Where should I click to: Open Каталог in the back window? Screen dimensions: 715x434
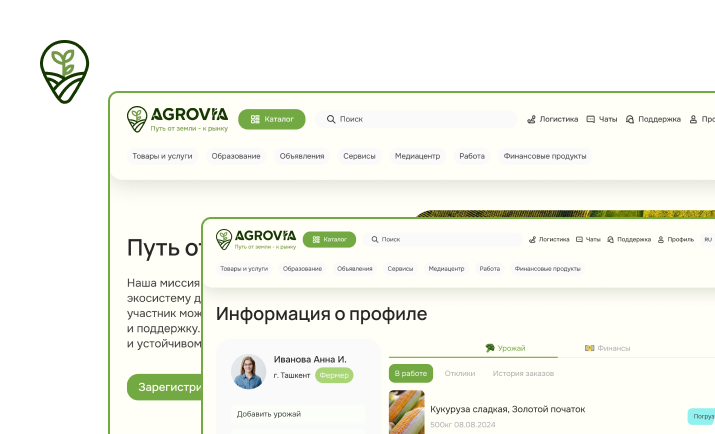click(272, 119)
